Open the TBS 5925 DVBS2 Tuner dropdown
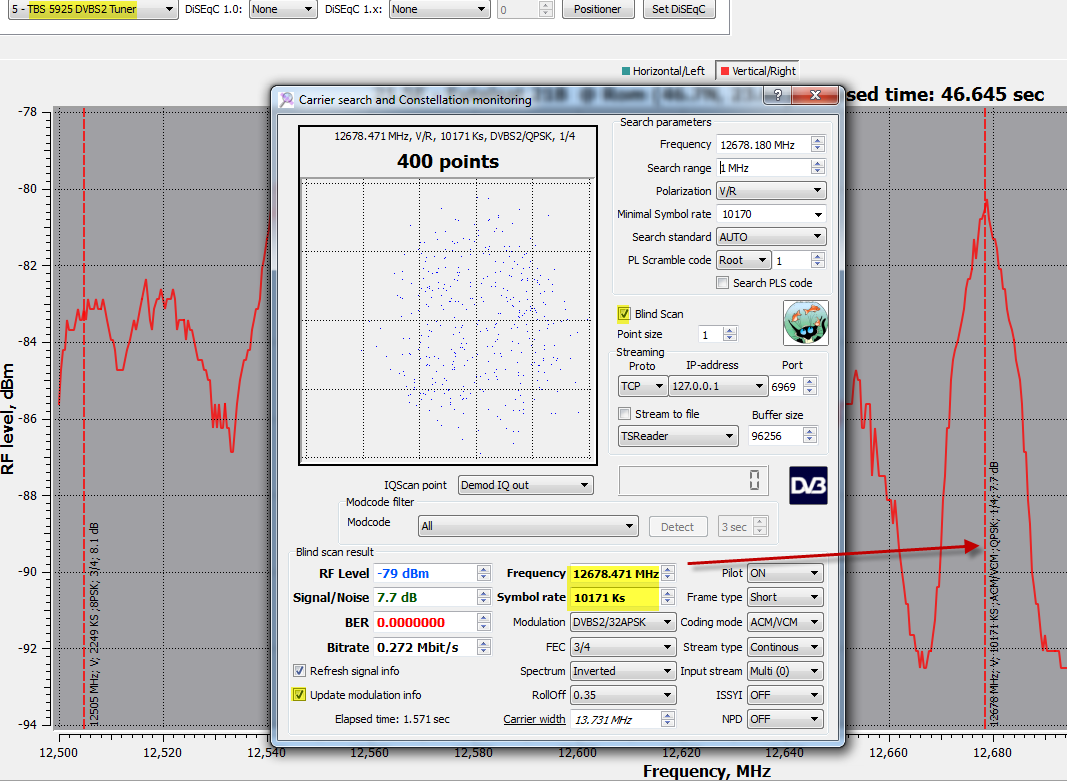 pos(93,10)
